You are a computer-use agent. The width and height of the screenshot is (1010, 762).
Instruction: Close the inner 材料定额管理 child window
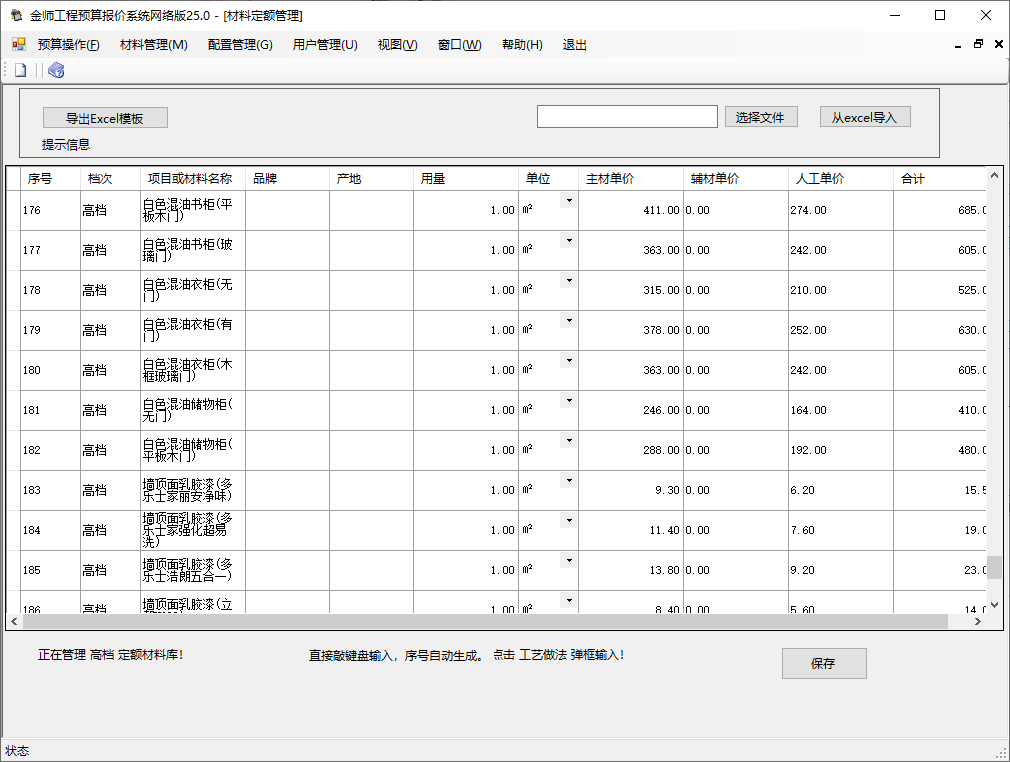(x=997, y=44)
